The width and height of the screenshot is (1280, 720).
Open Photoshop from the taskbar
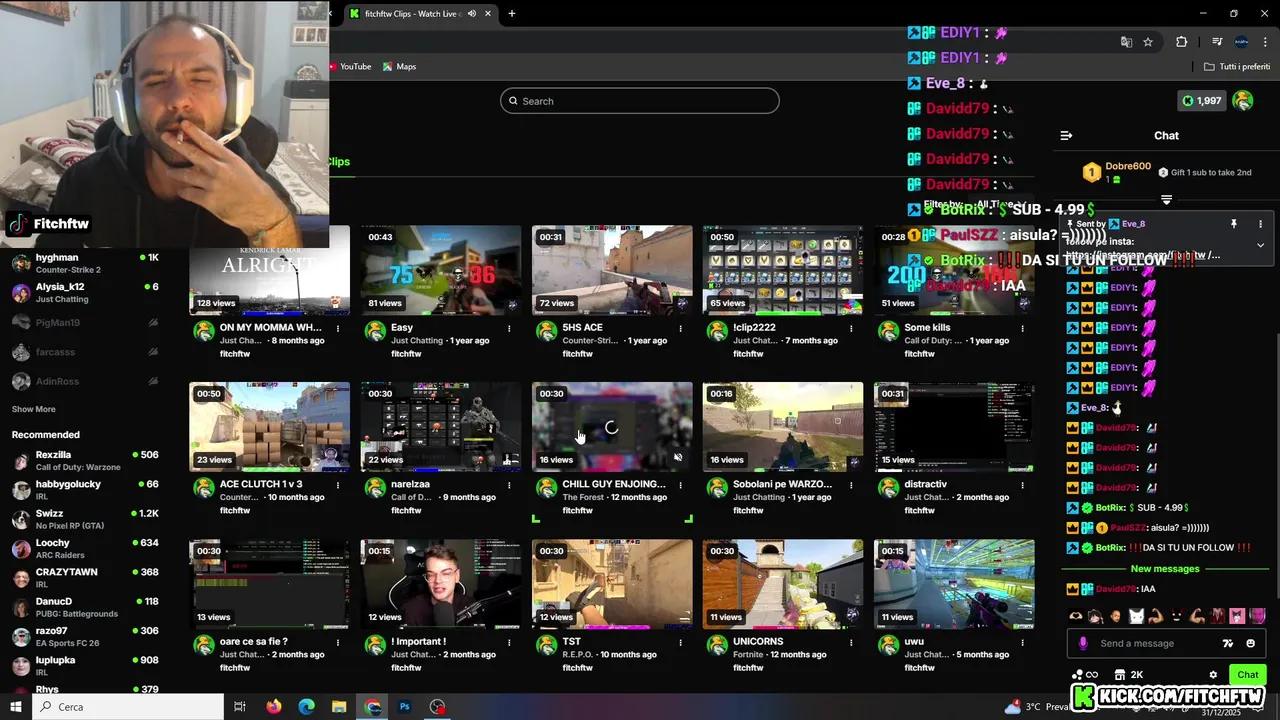tap(405, 707)
